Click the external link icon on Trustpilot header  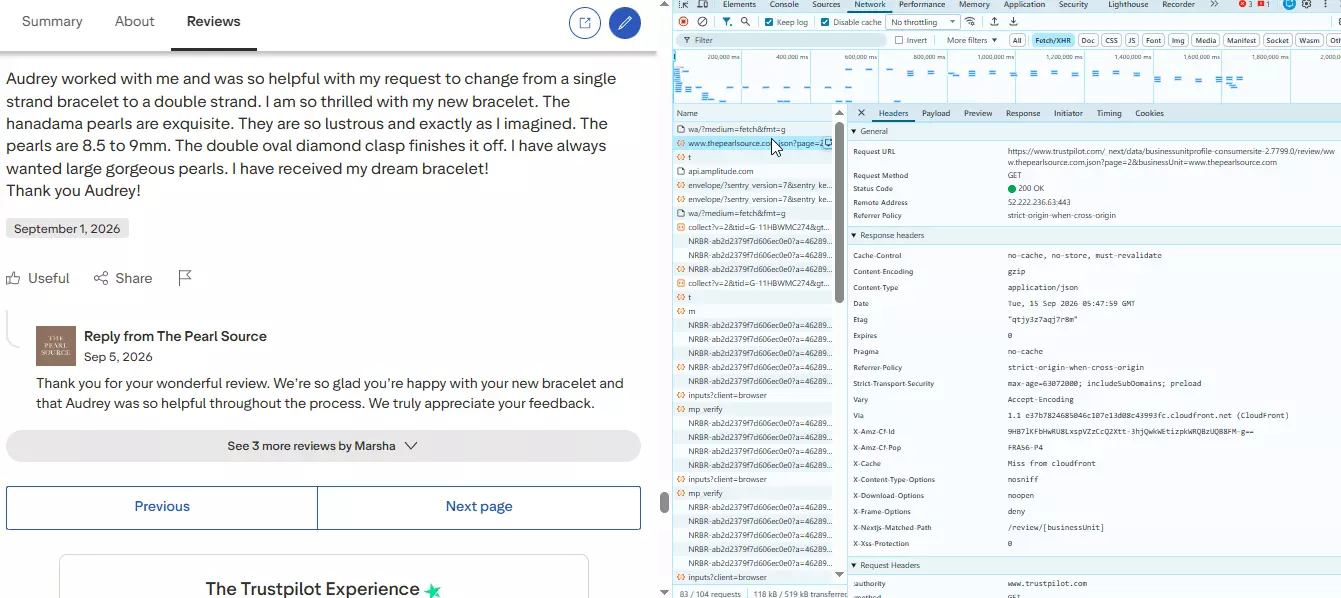pyautogui.click(x=585, y=23)
